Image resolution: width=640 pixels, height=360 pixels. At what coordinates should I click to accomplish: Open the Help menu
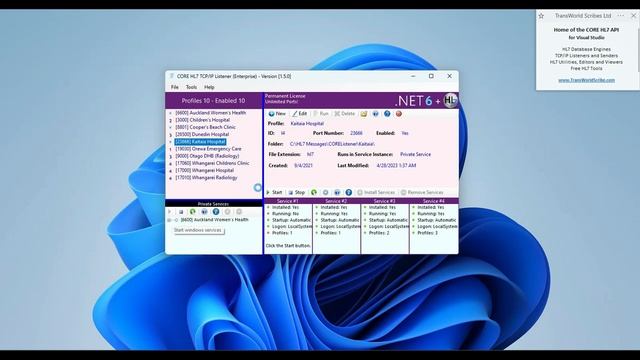tap(209, 87)
